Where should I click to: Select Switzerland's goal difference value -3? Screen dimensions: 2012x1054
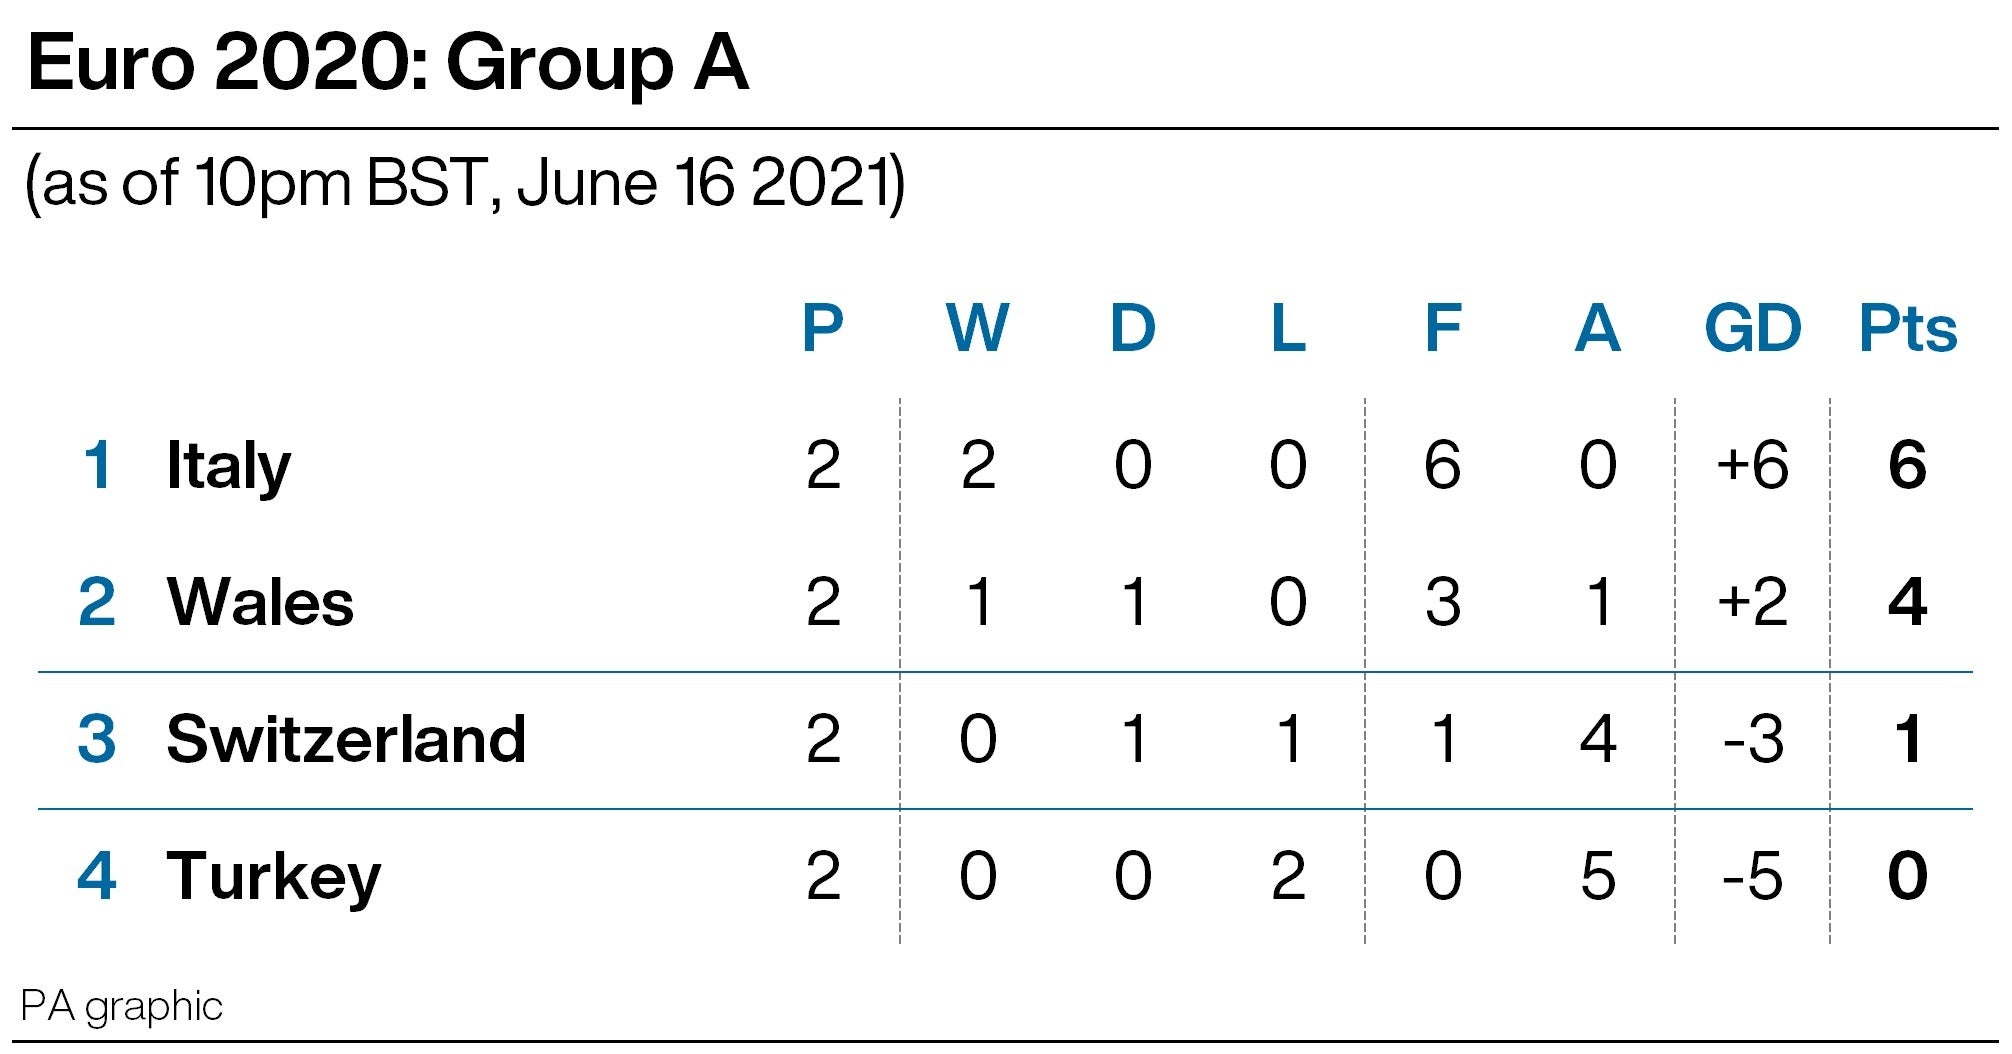pos(1752,740)
